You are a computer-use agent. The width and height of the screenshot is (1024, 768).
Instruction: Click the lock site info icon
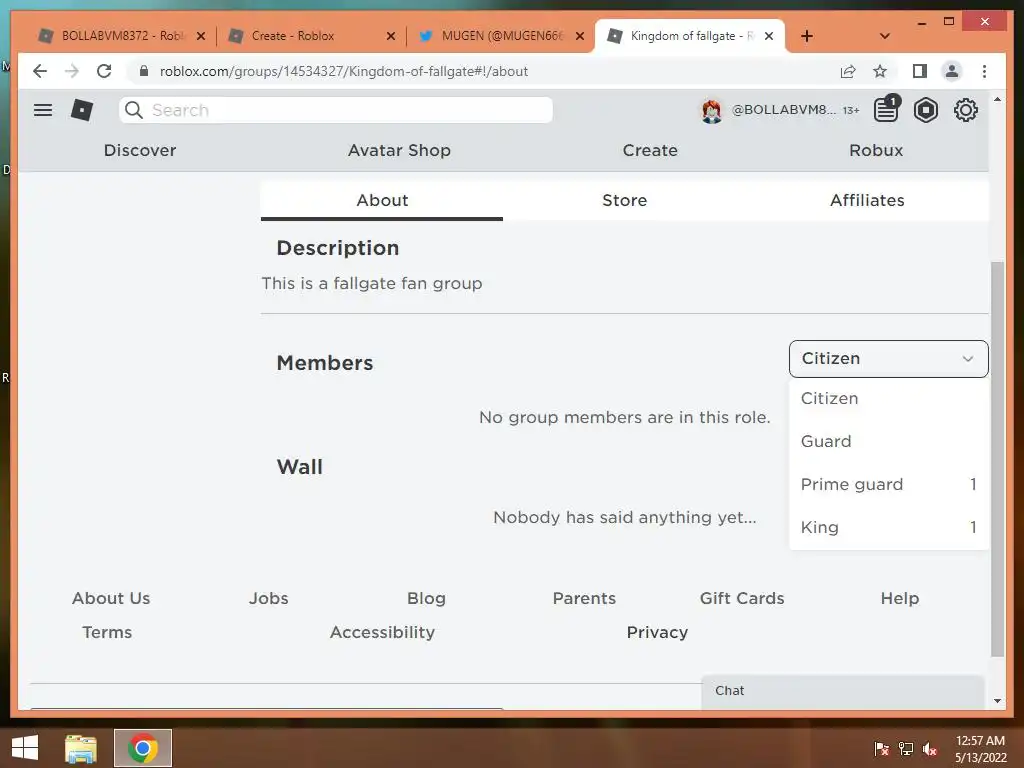tap(144, 71)
